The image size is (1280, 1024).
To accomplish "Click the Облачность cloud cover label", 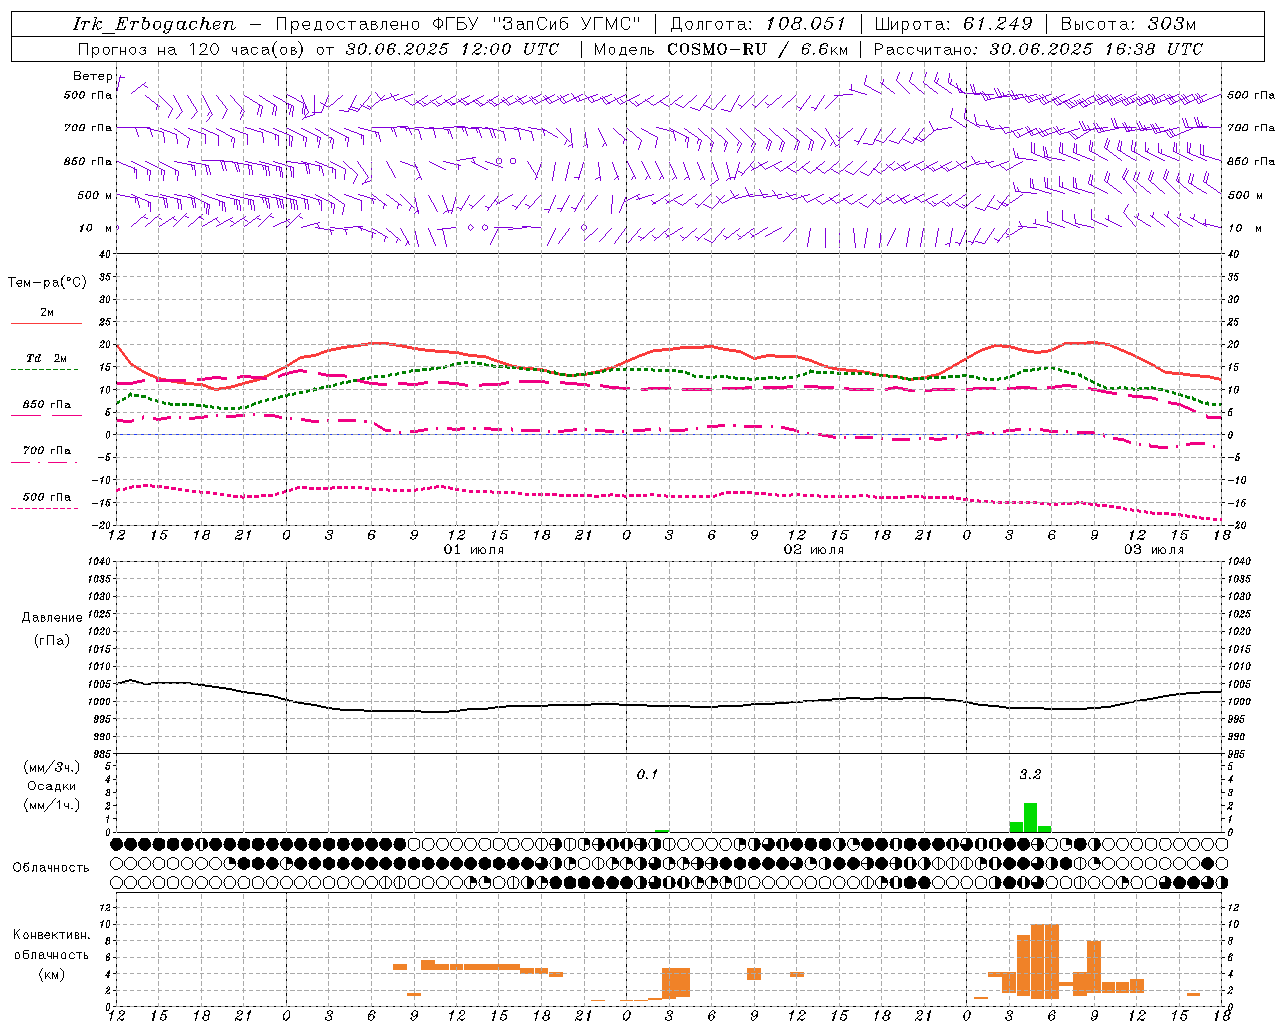I will [x=51, y=868].
